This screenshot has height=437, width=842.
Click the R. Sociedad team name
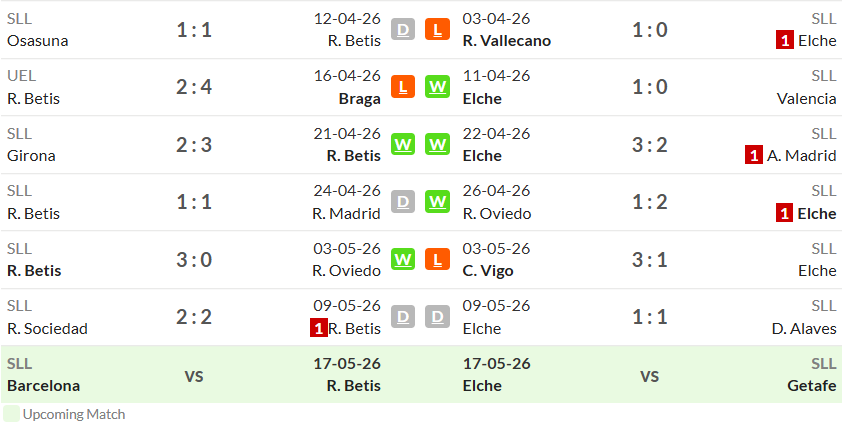[47, 328]
